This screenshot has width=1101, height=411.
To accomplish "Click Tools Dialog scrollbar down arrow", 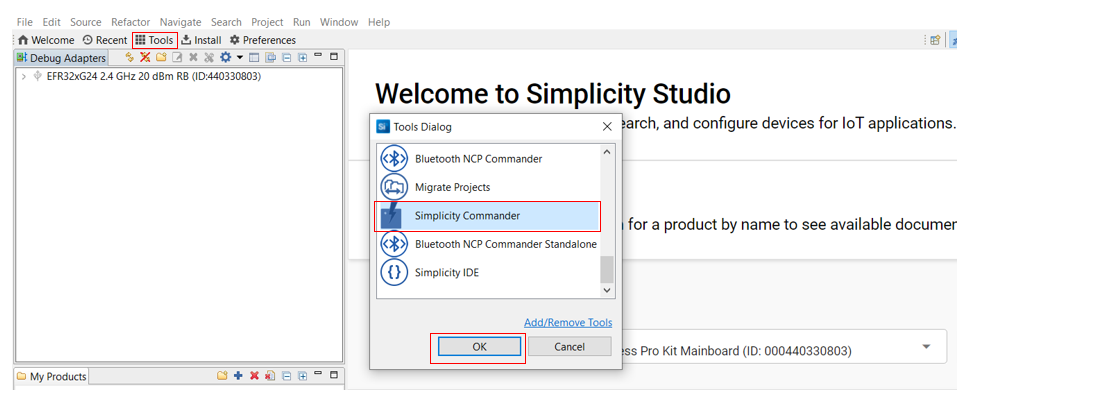I will click(607, 289).
